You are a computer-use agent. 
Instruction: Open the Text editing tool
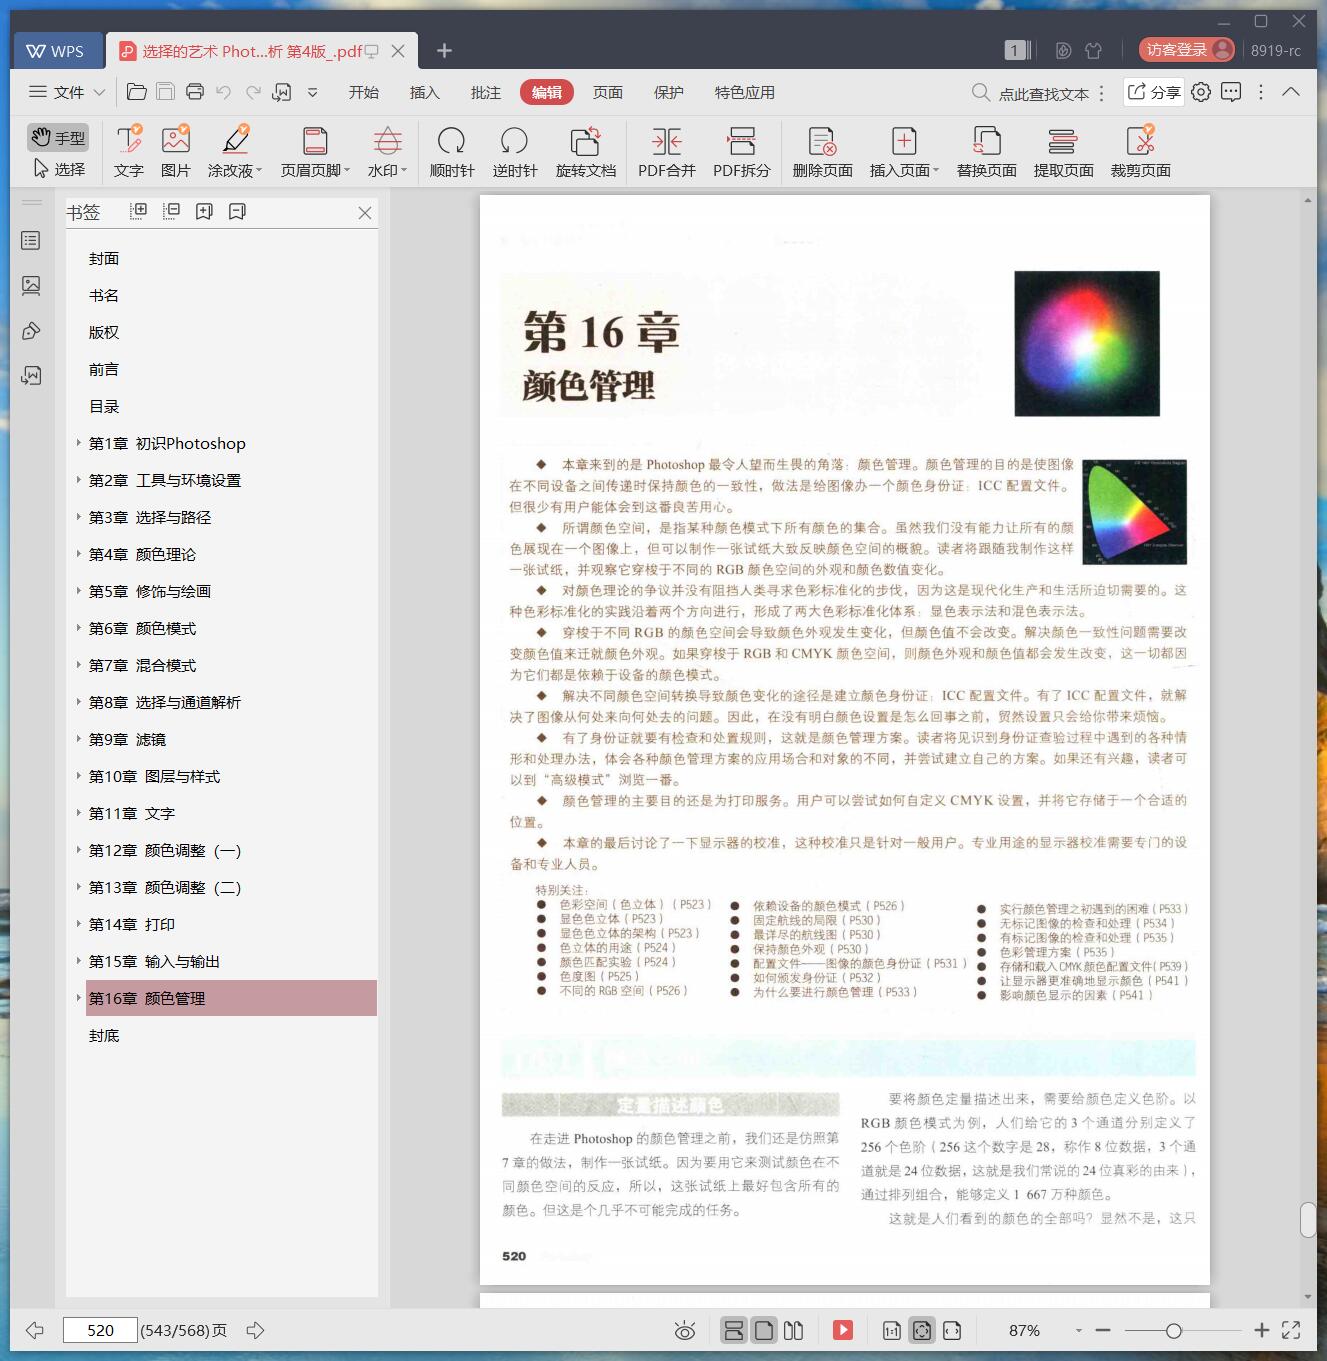(x=129, y=152)
